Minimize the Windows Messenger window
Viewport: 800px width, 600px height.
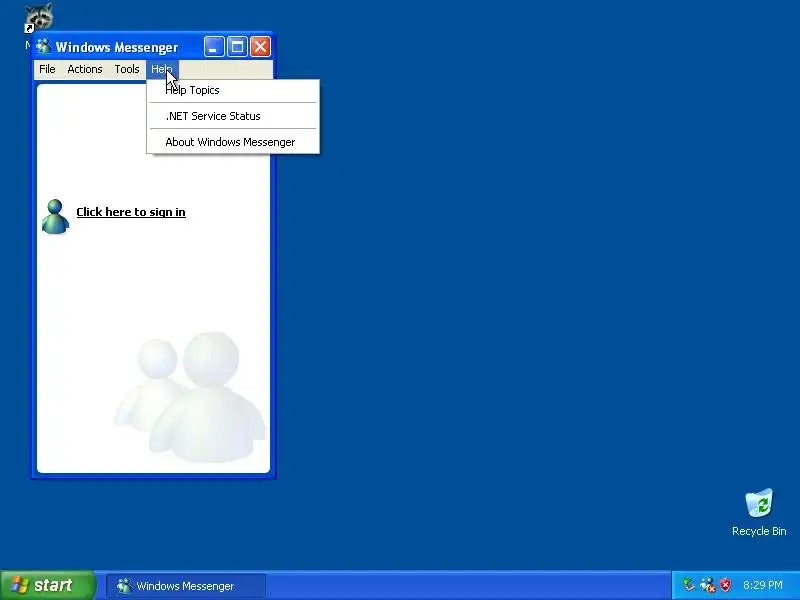pos(214,47)
